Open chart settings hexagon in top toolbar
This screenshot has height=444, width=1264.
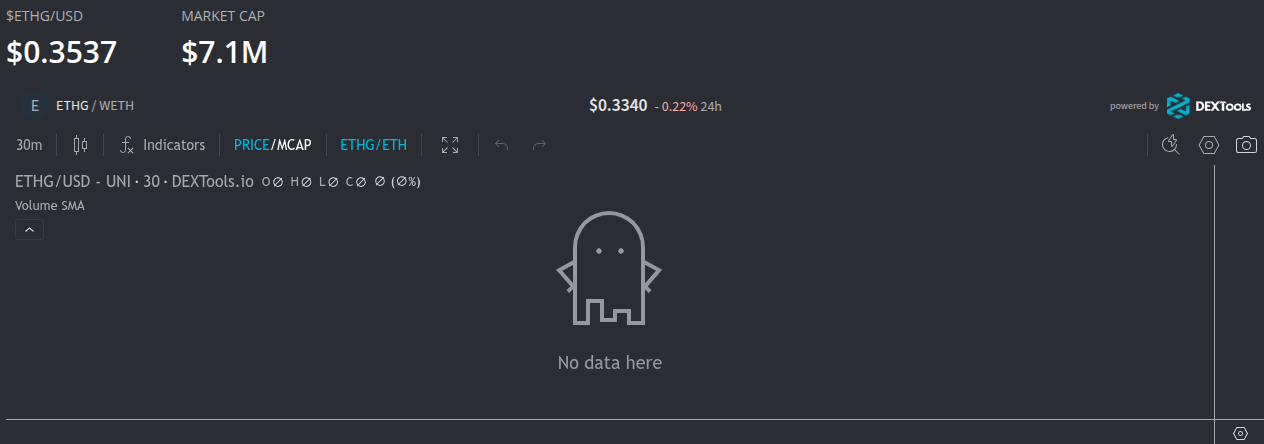[1209, 145]
